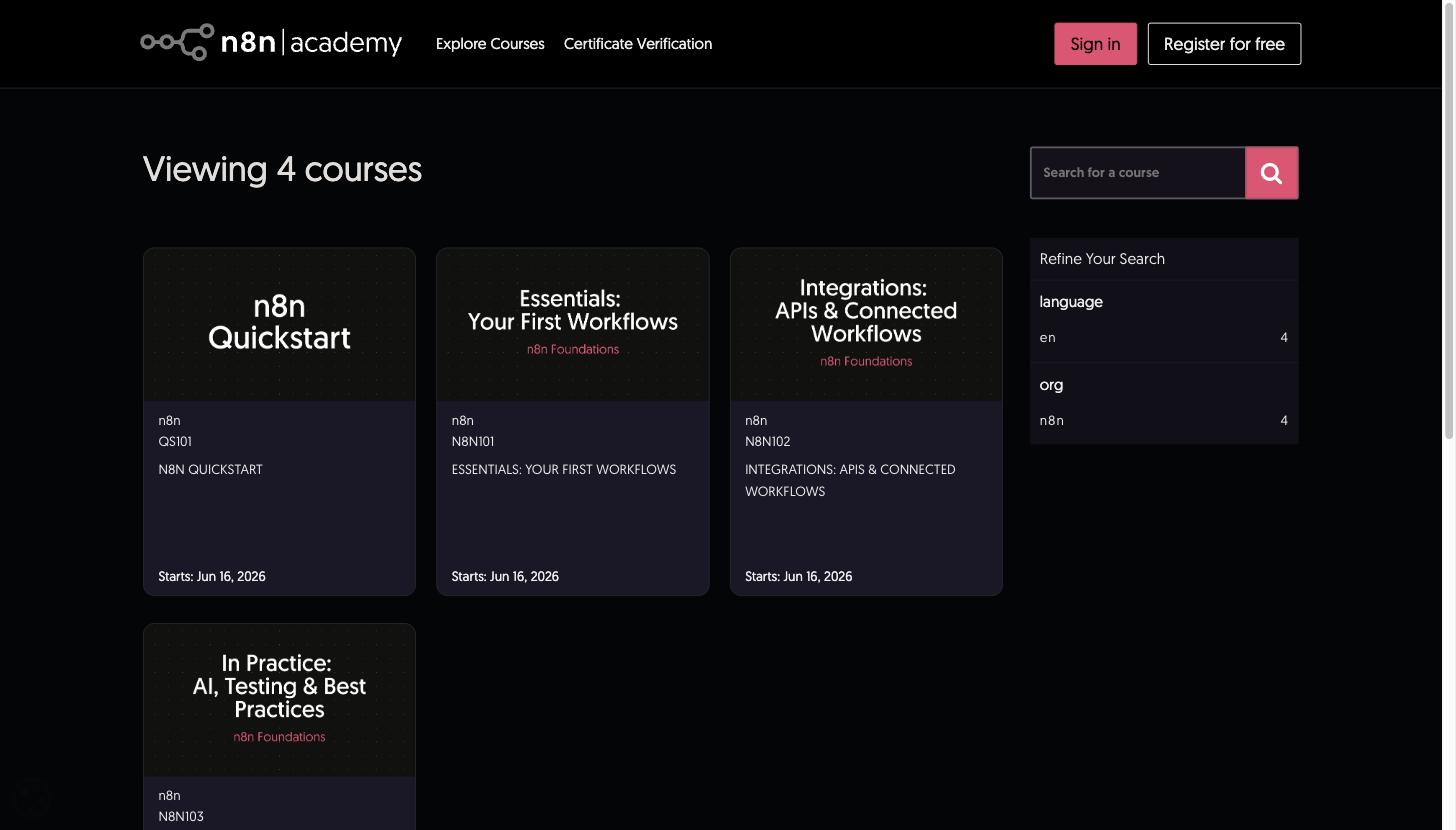Viewport: 1456px width, 830px height.
Task: Click Integrations card start date text
Action: 799,576
